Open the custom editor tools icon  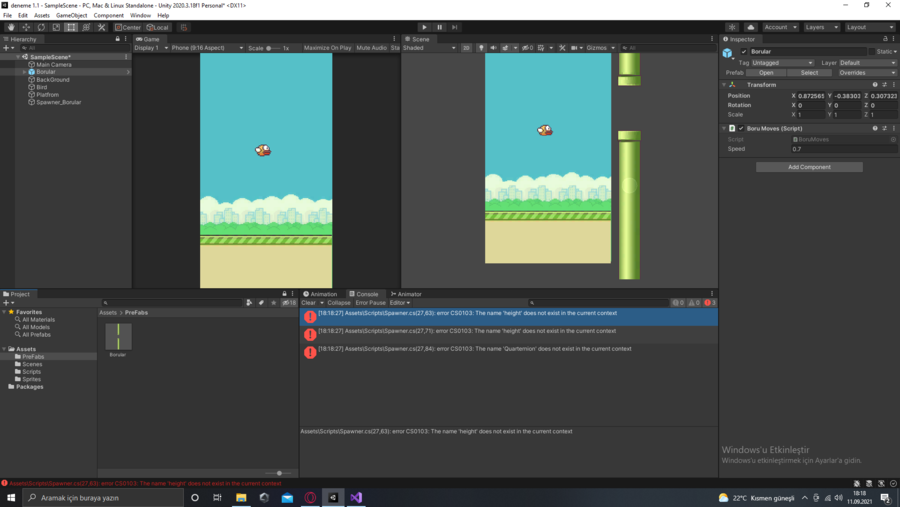coord(102,27)
